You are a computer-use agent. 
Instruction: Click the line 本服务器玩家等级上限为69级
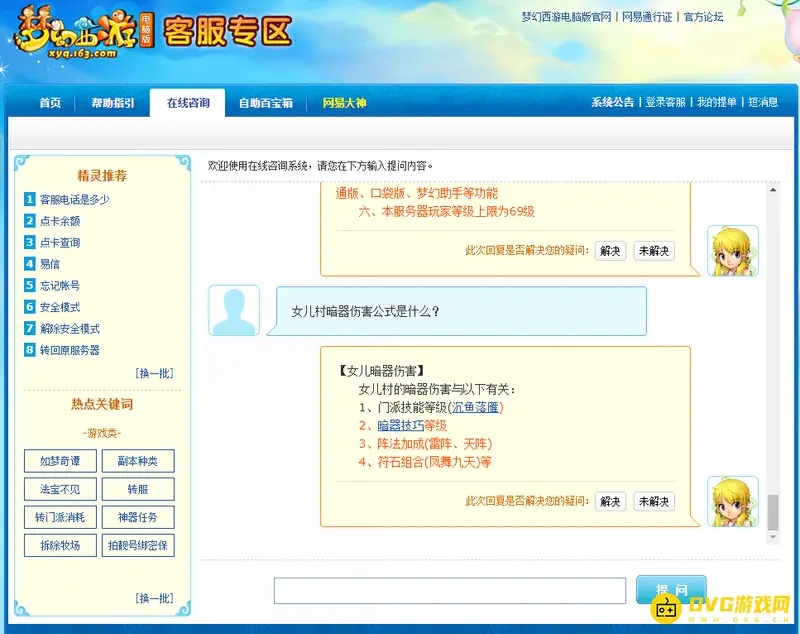click(446, 212)
